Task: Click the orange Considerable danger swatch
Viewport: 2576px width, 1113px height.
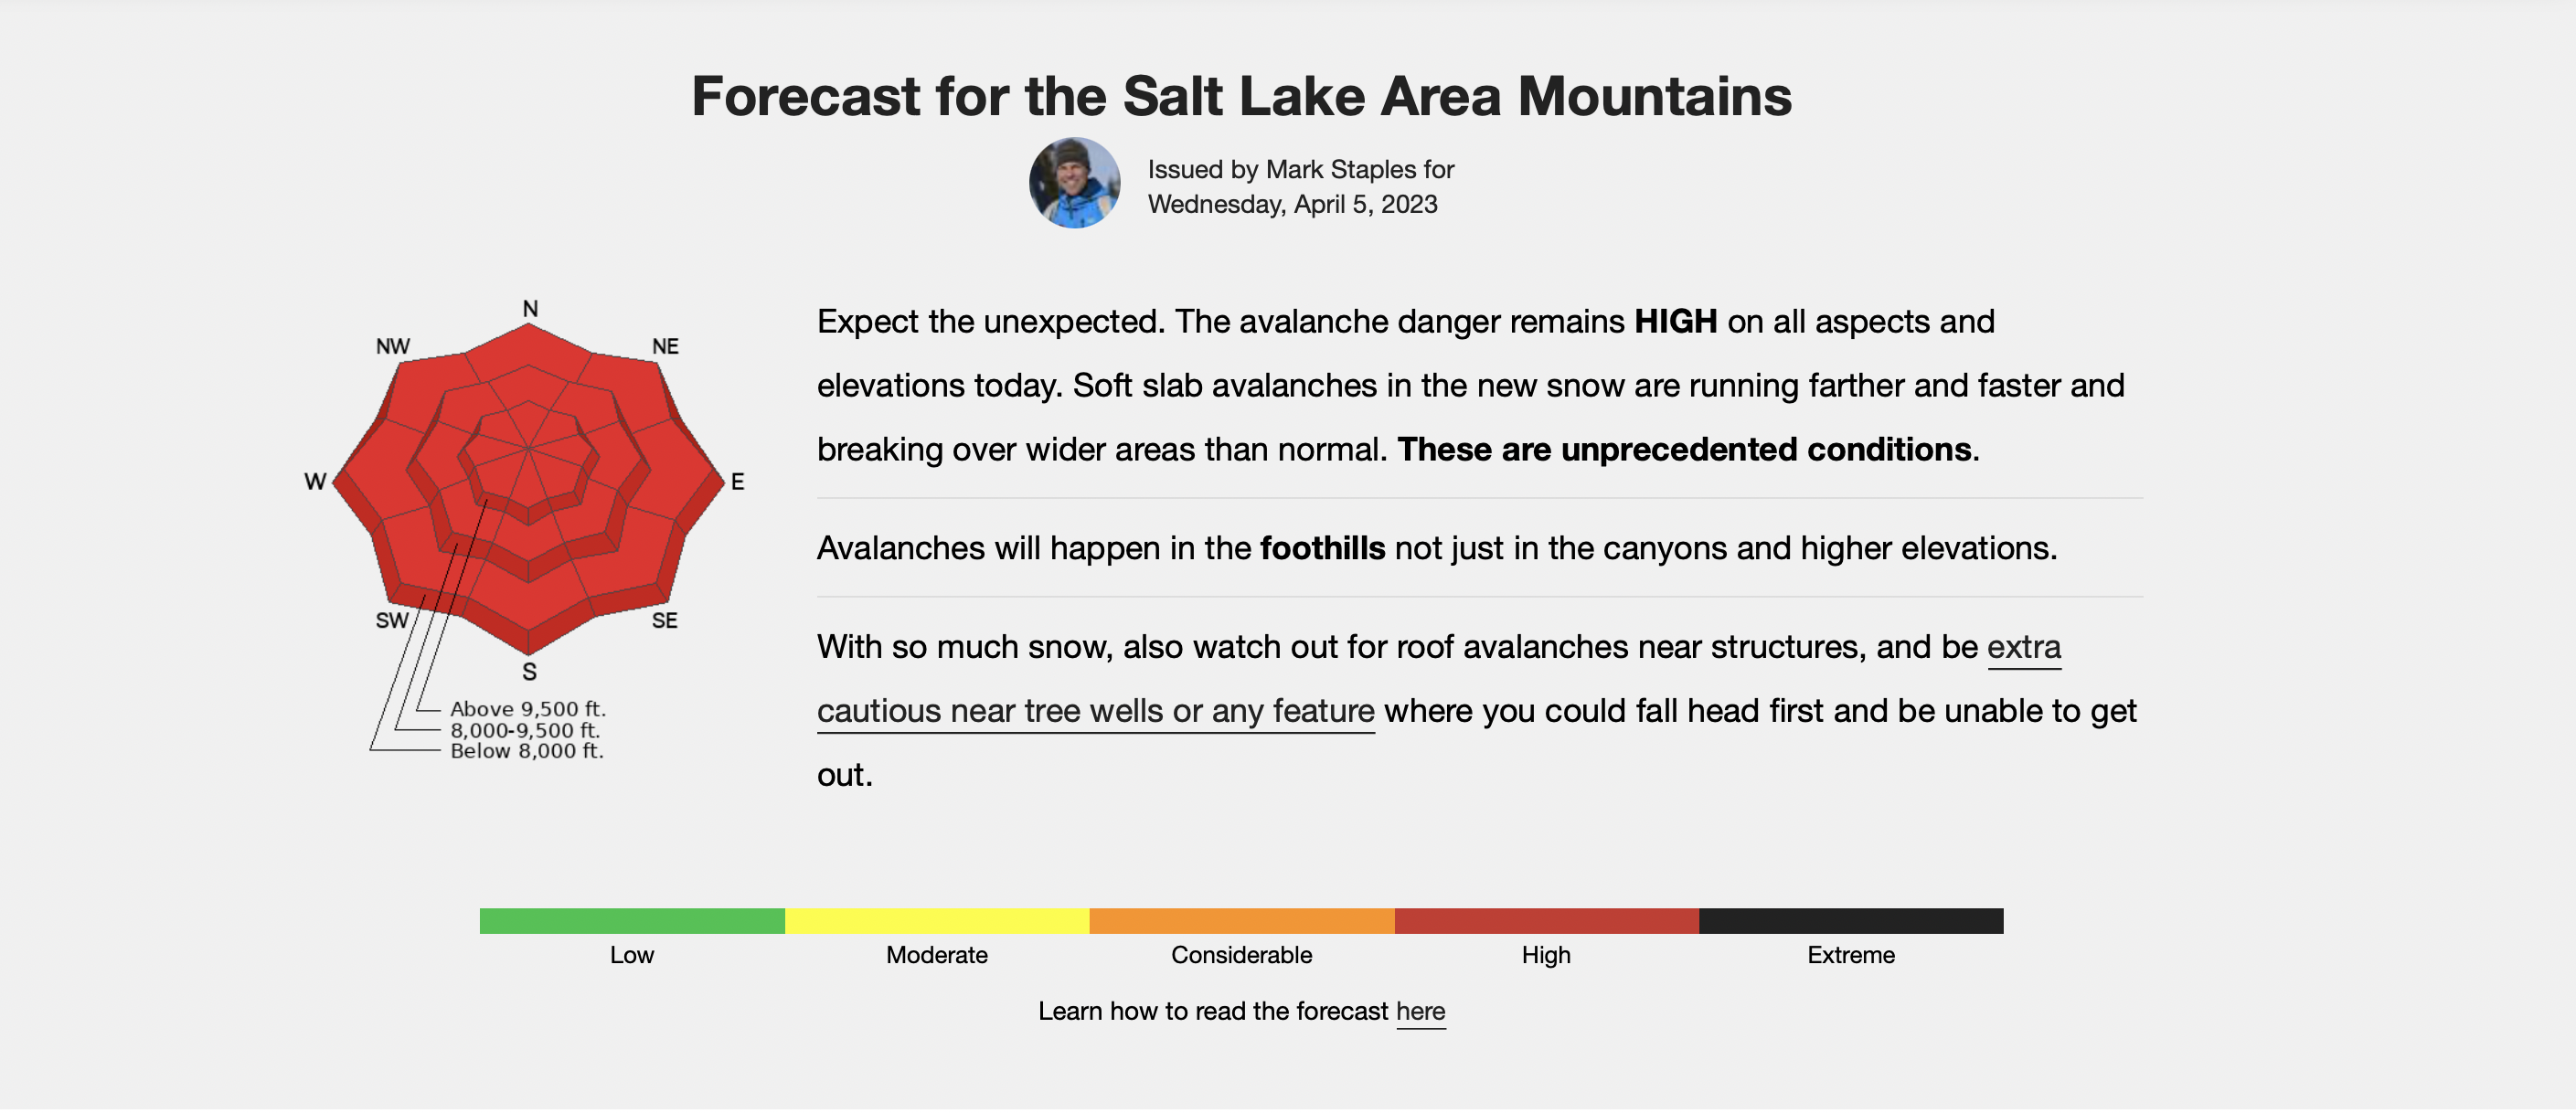Action: [x=1242, y=921]
